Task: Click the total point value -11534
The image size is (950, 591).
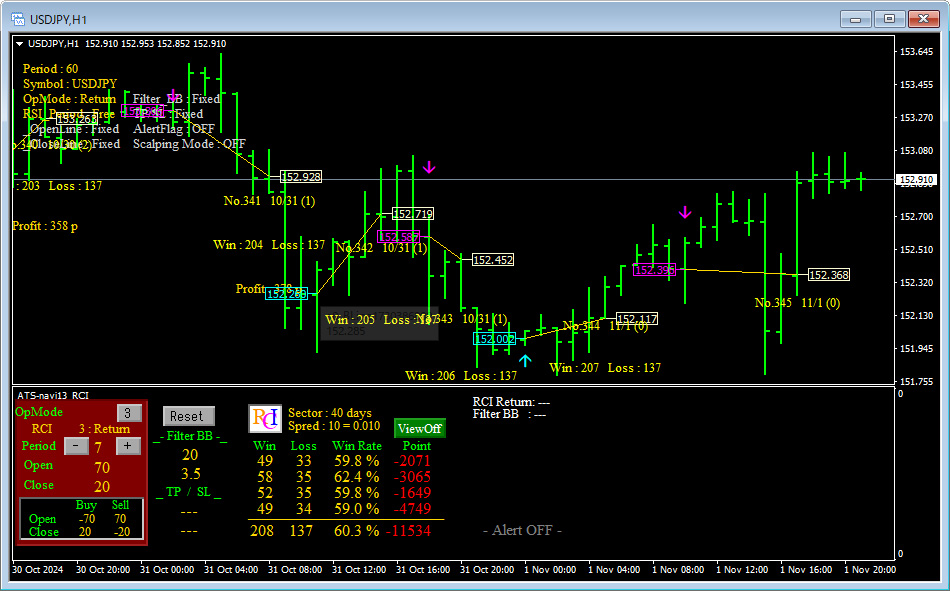Action: (408, 531)
